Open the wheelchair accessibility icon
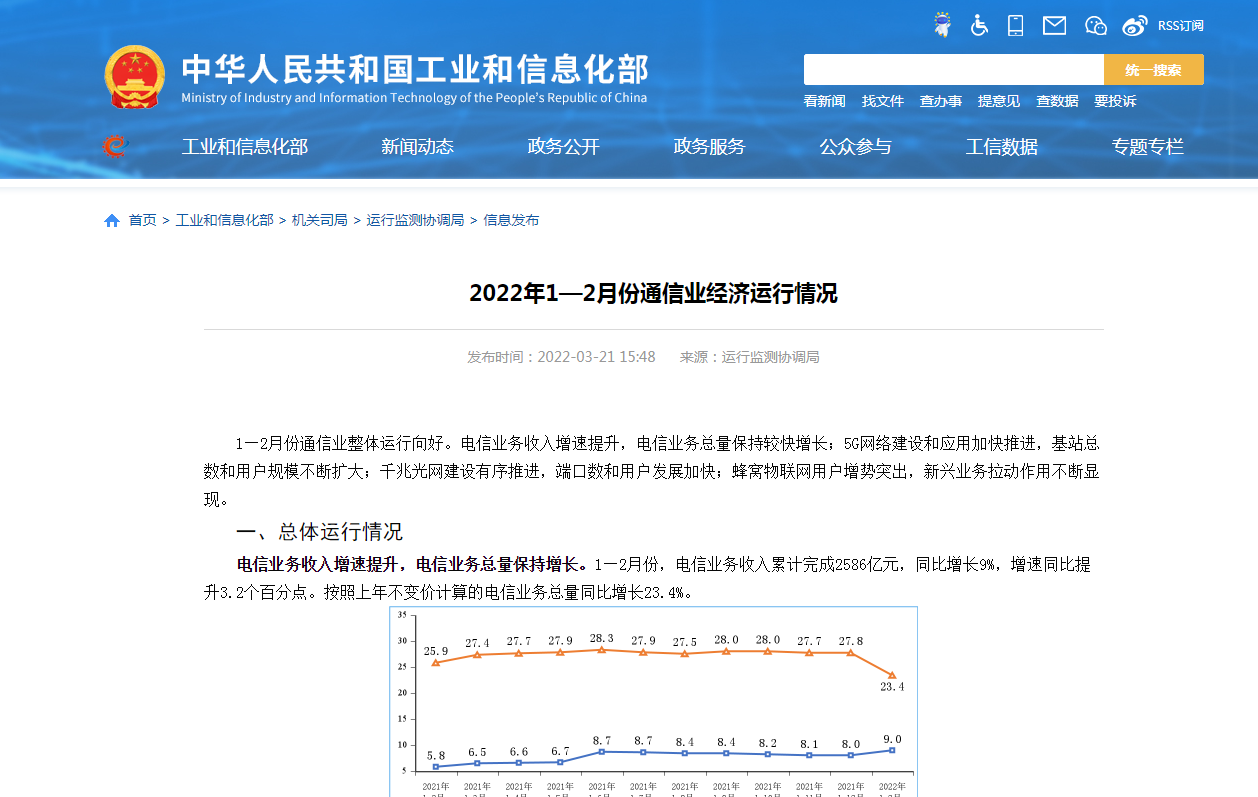The image size is (1258, 797). click(x=979, y=25)
